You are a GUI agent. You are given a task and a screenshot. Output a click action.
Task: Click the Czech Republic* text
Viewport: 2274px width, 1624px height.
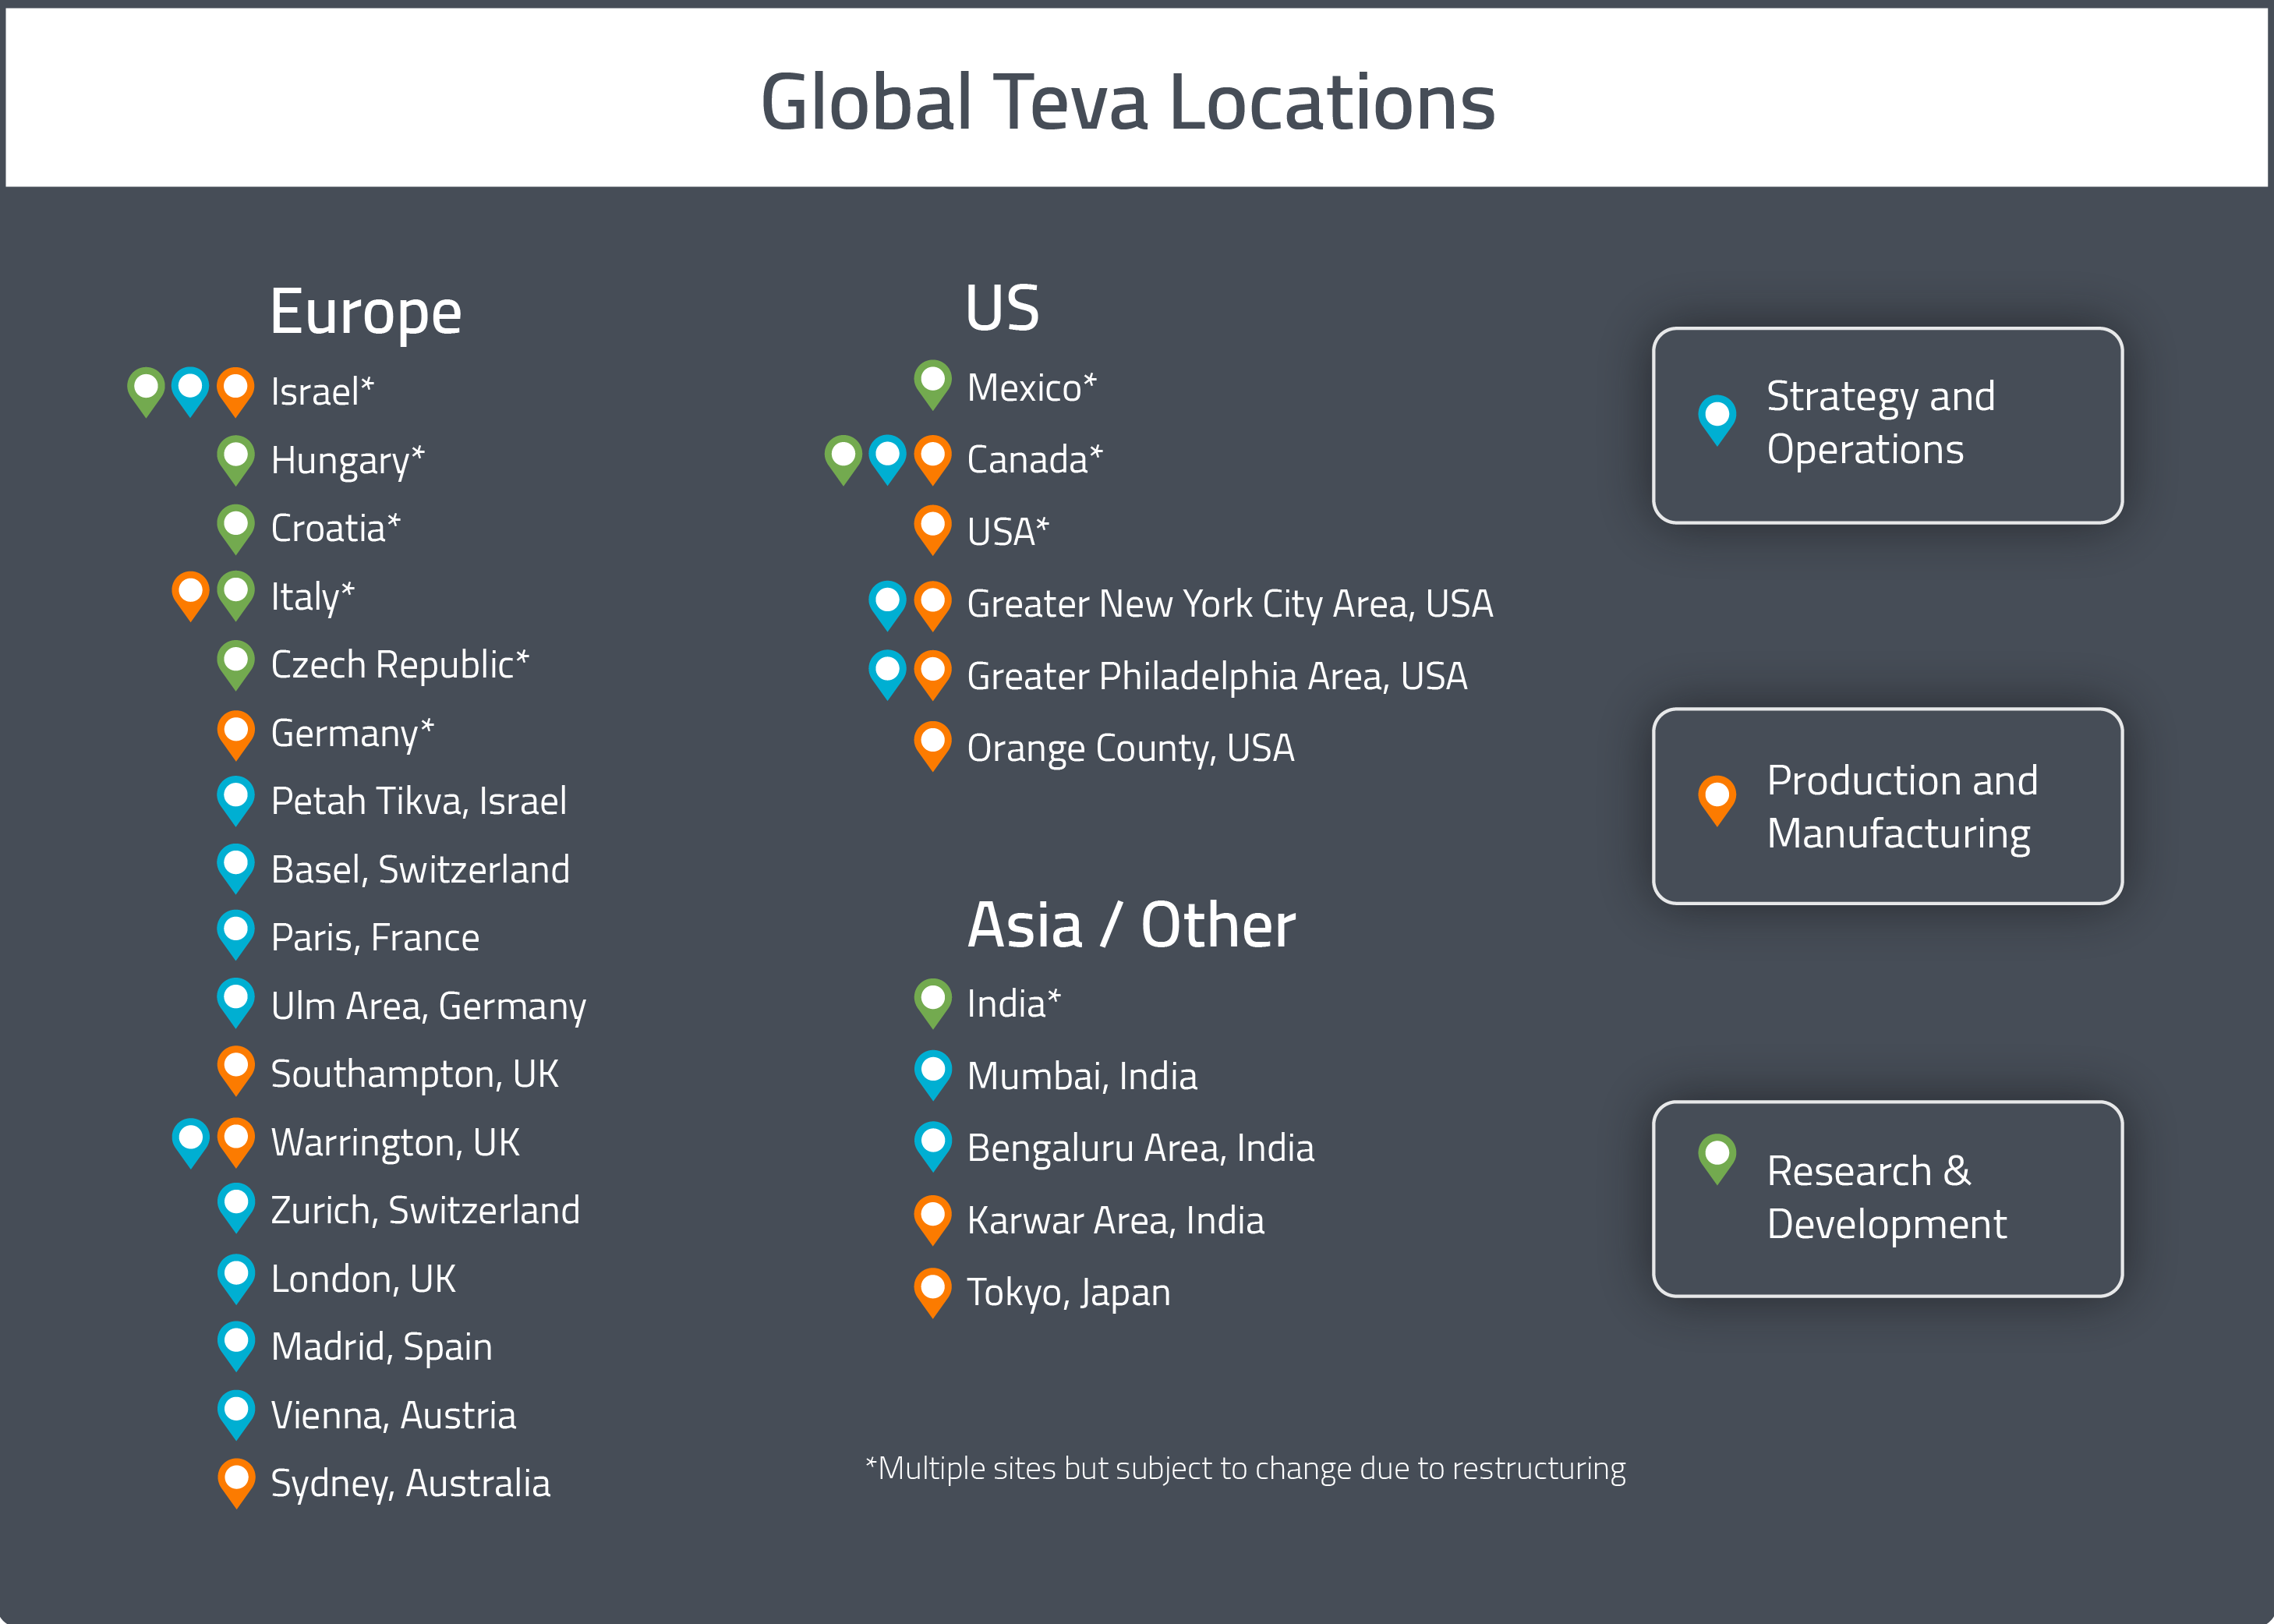(400, 665)
